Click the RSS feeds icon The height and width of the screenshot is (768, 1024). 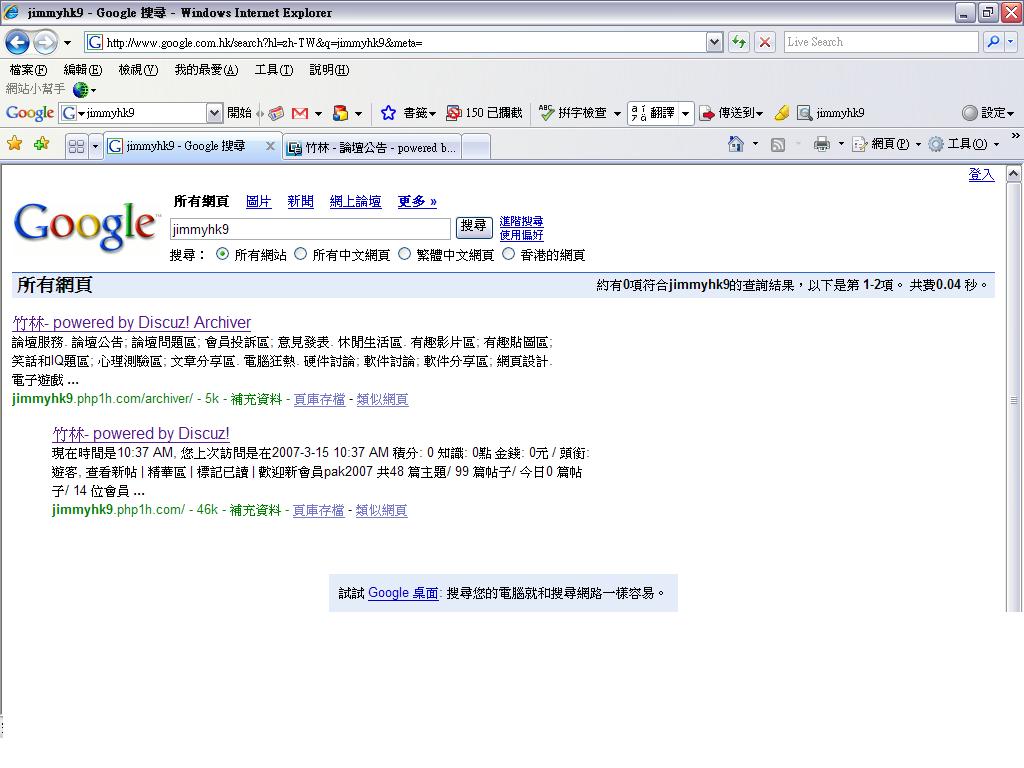click(x=778, y=145)
